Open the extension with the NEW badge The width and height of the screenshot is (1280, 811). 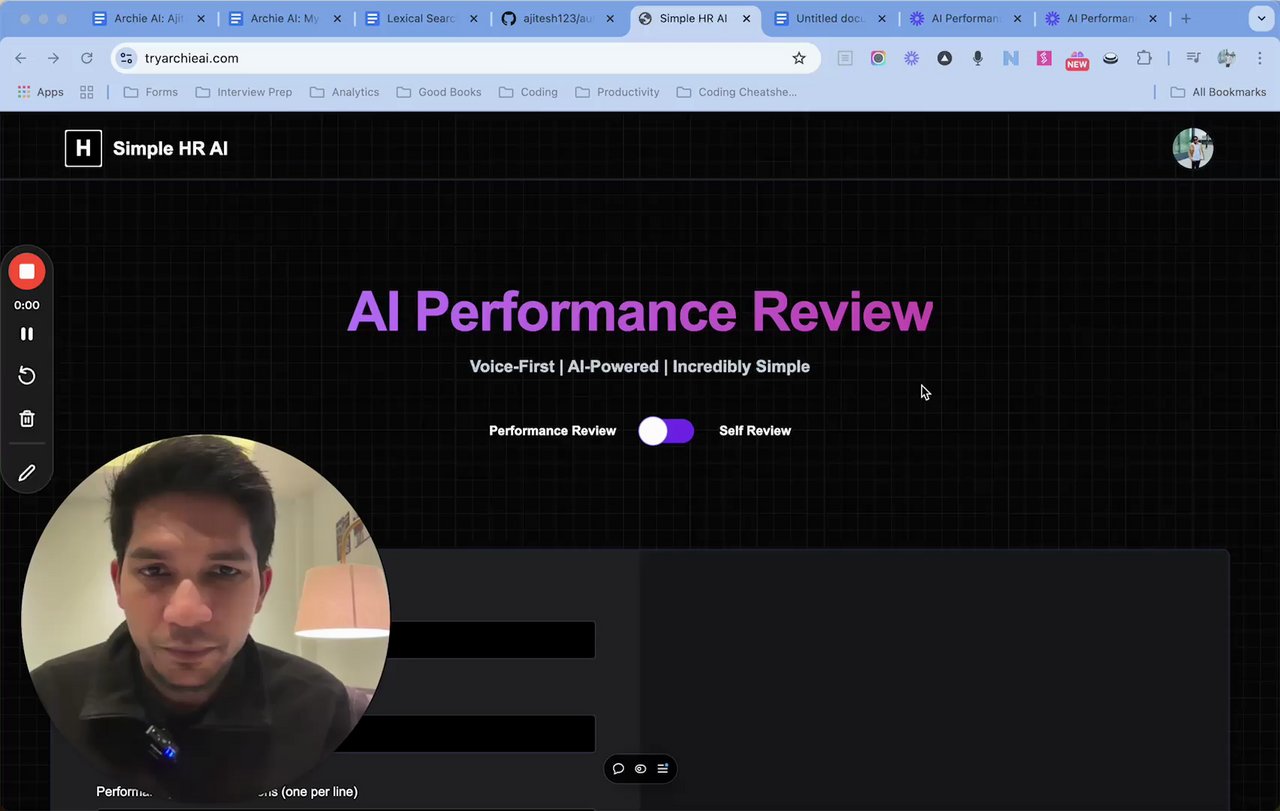tap(1077, 60)
